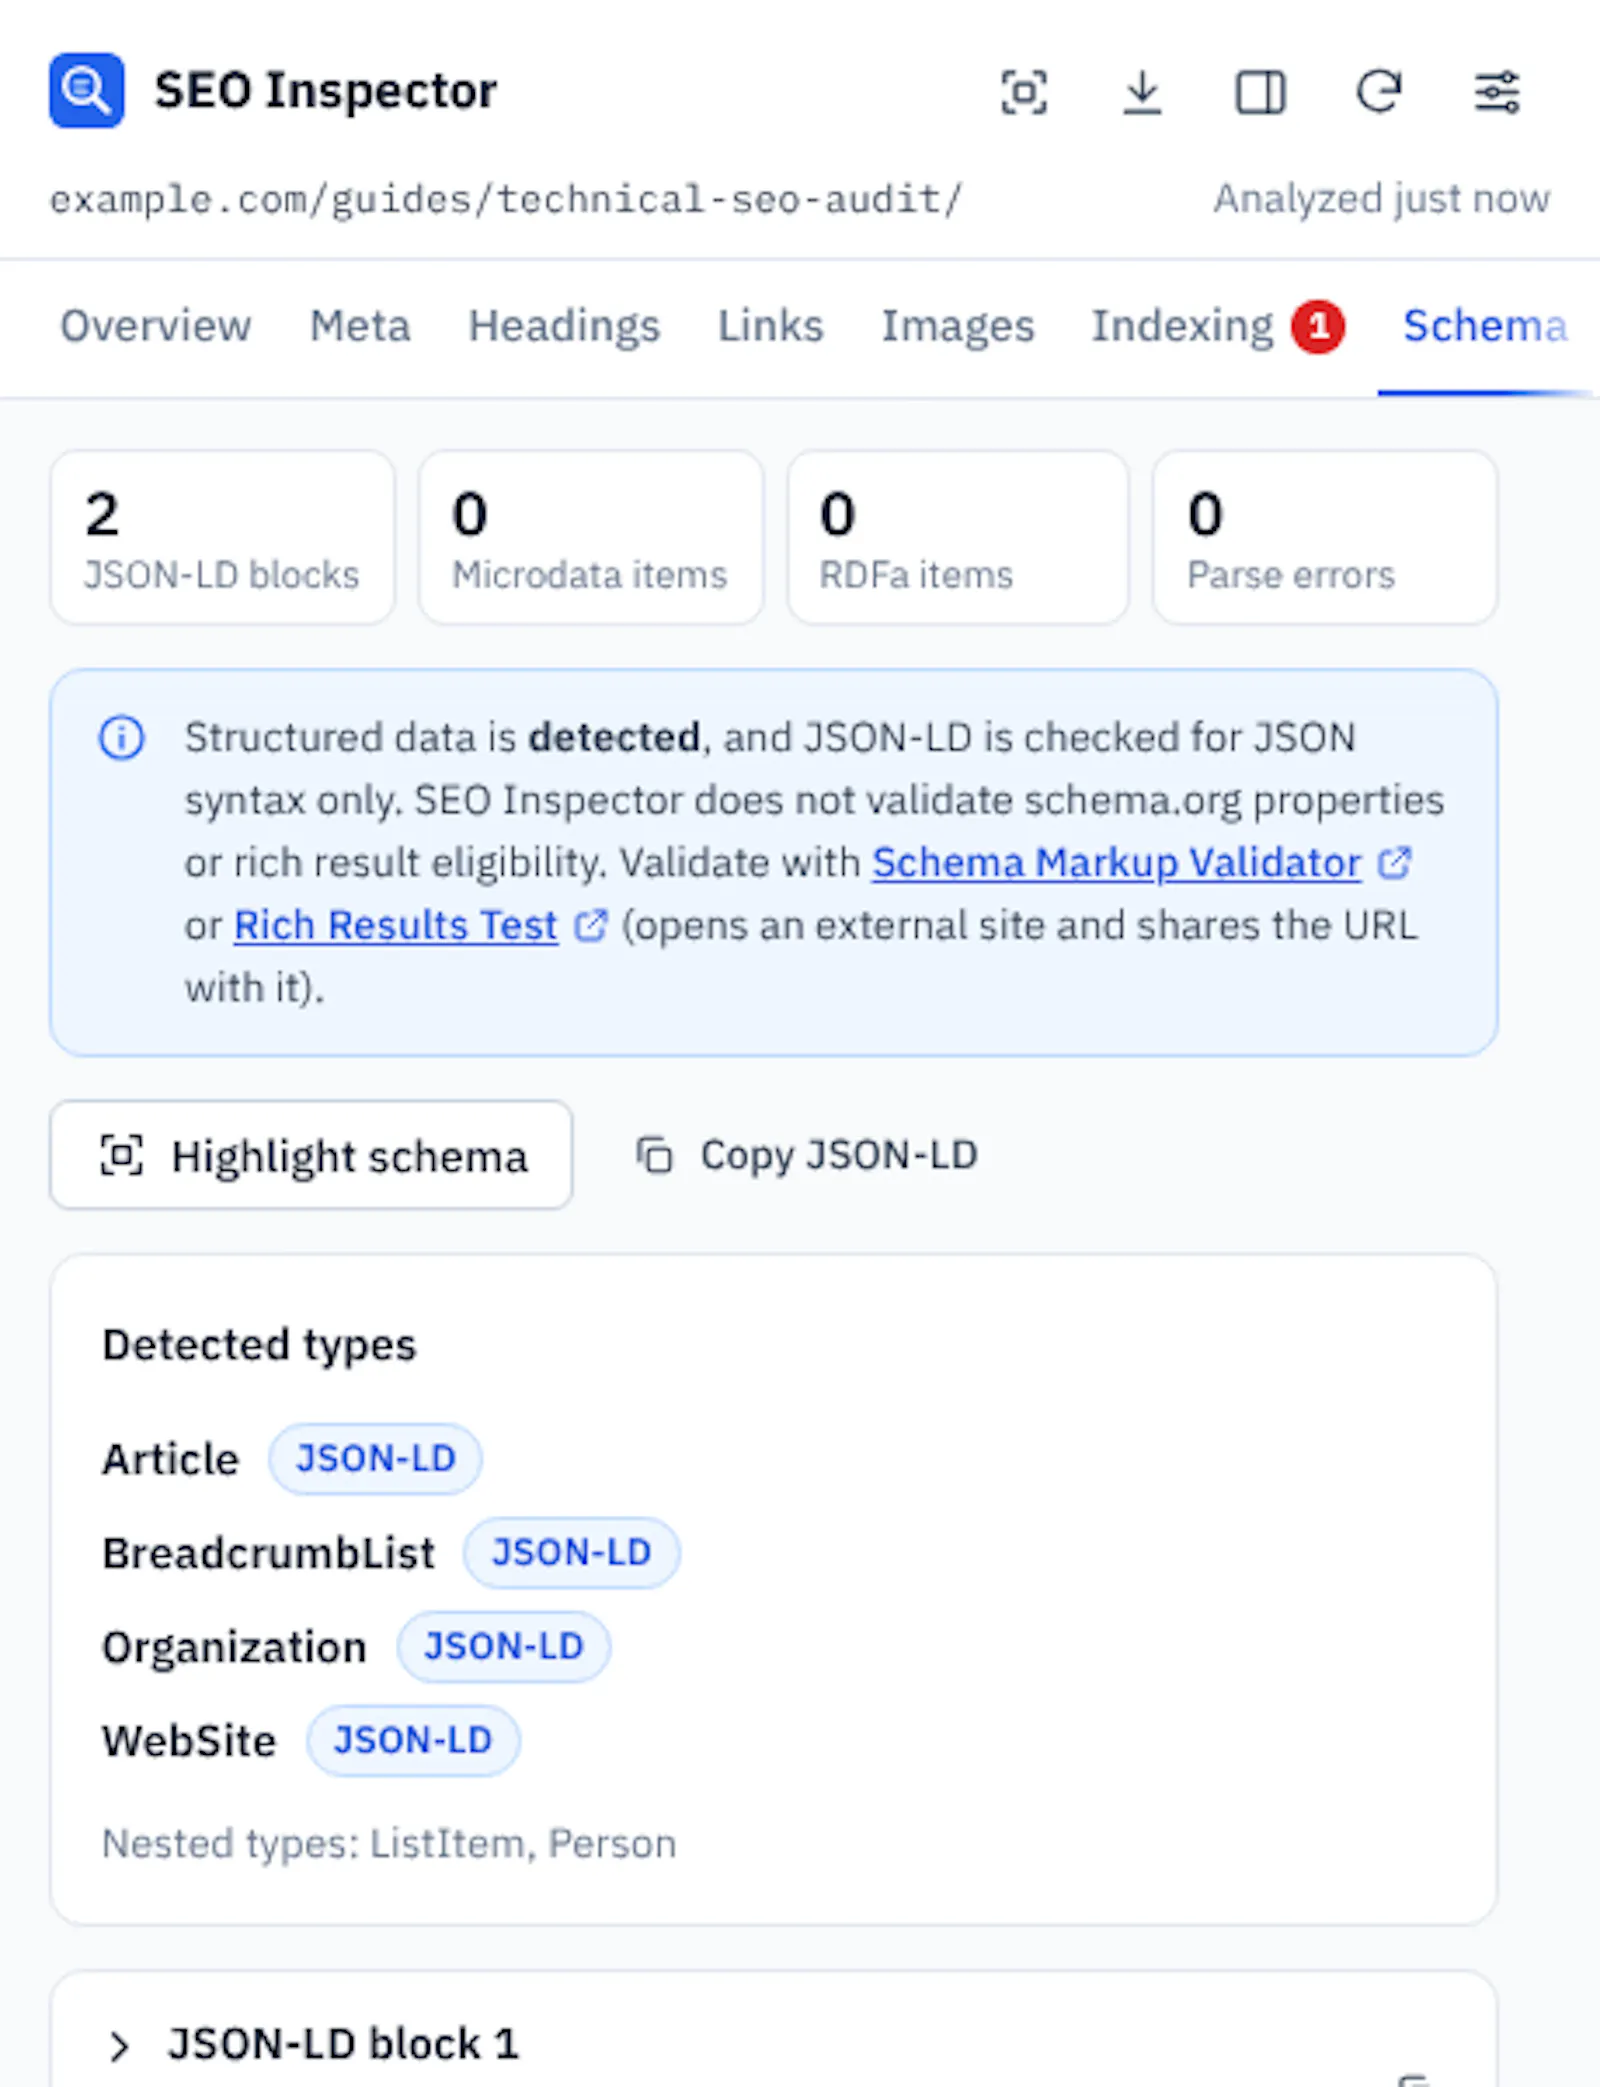Click the JSON-LD badge next to WebSite

click(413, 1741)
